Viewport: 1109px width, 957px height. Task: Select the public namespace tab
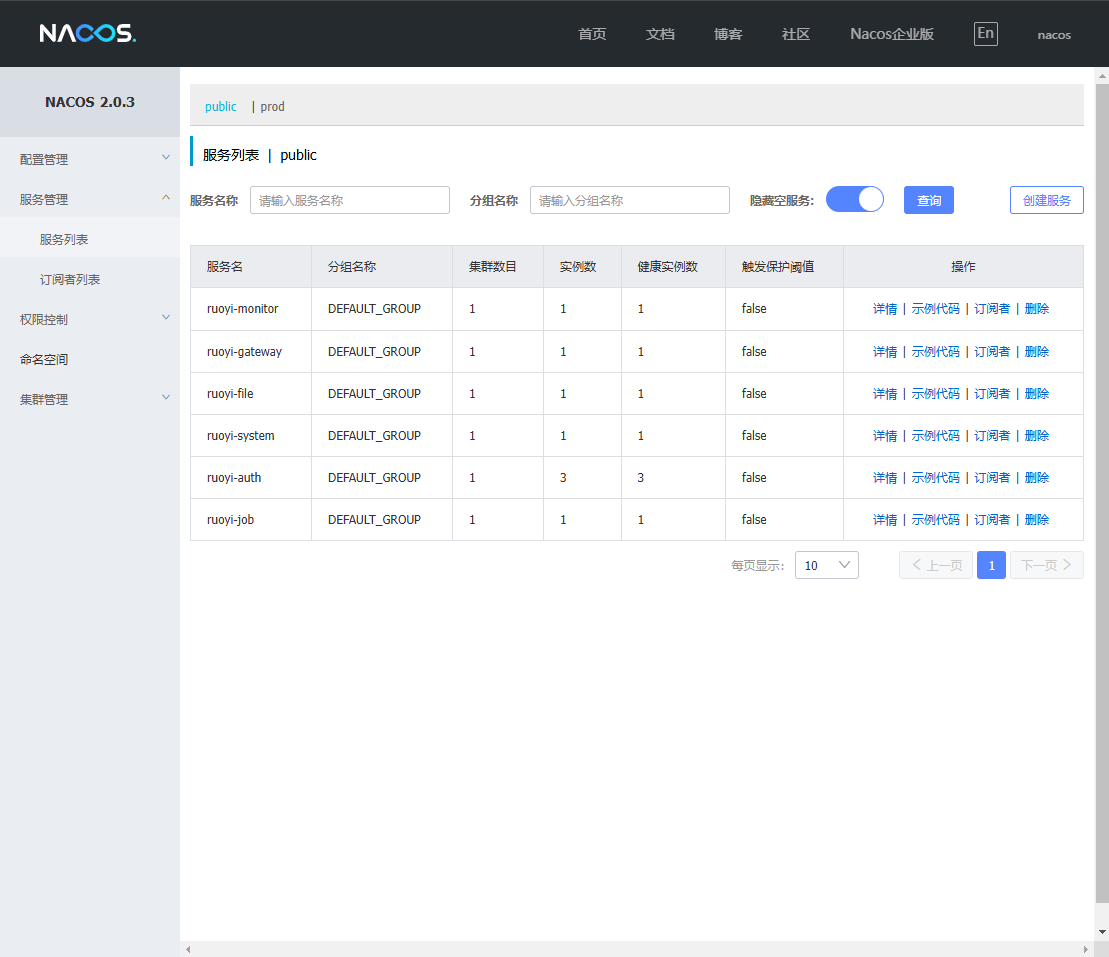pos(221,106)
